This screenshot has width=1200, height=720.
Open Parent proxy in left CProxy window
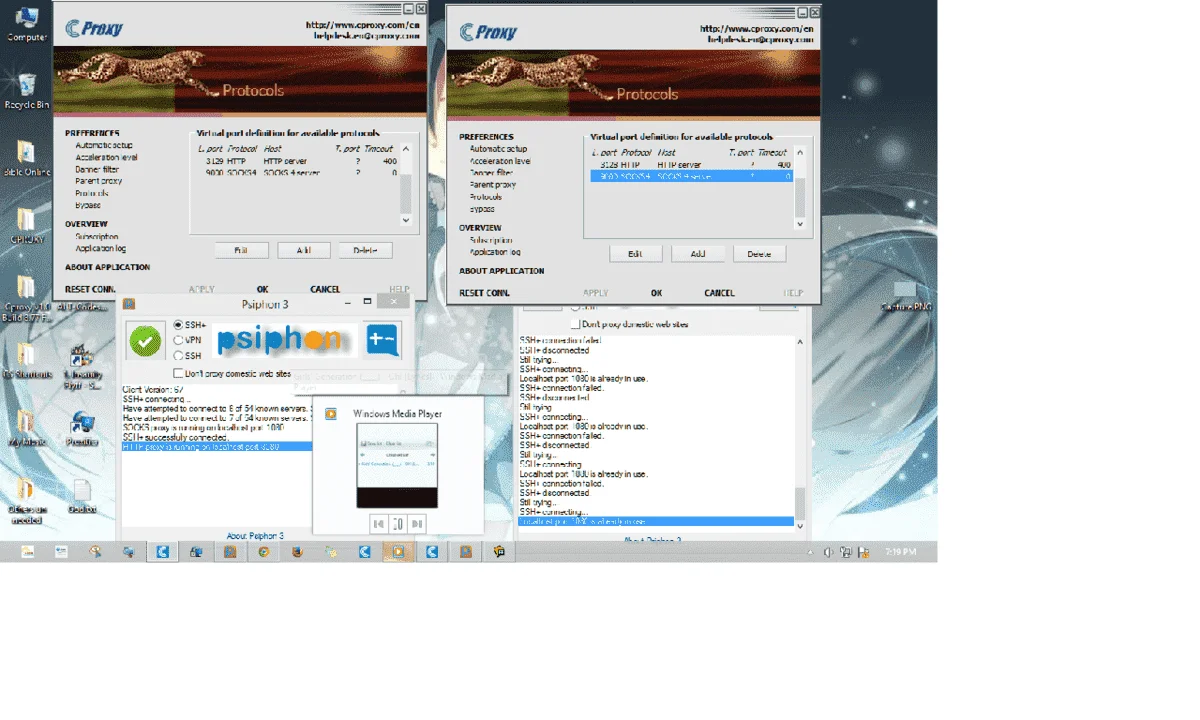coord(98,181)
